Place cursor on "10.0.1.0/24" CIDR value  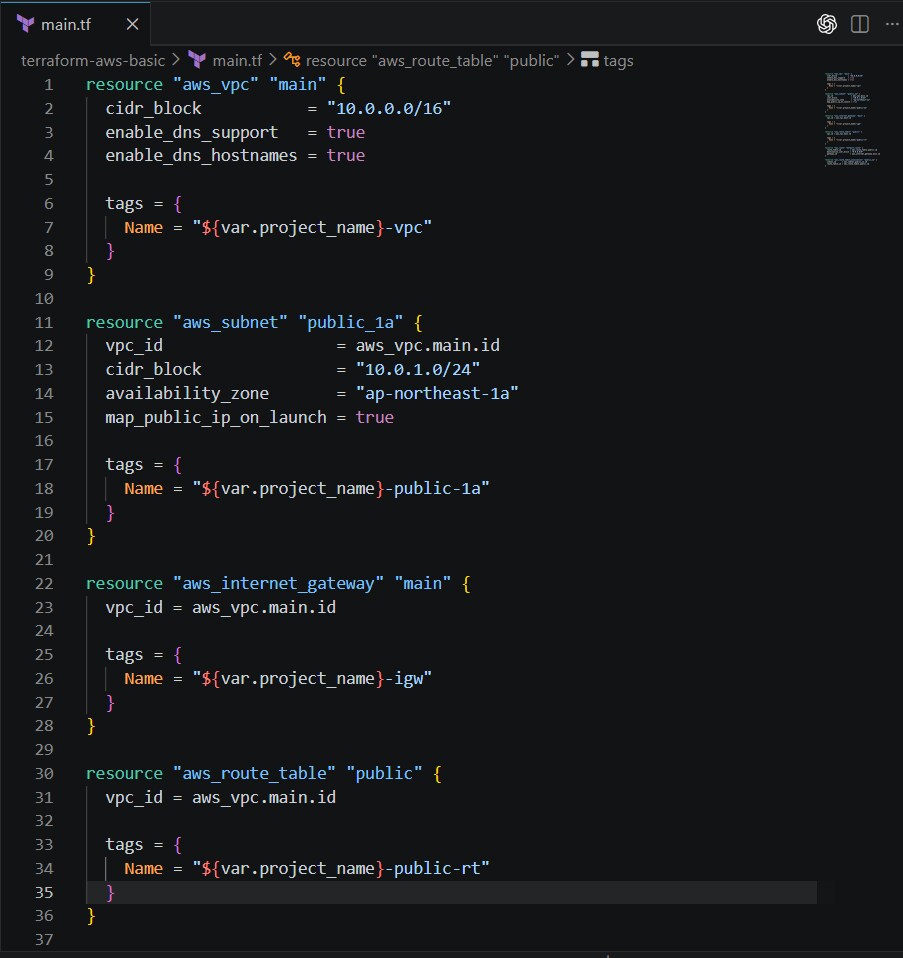pos(418,370)
